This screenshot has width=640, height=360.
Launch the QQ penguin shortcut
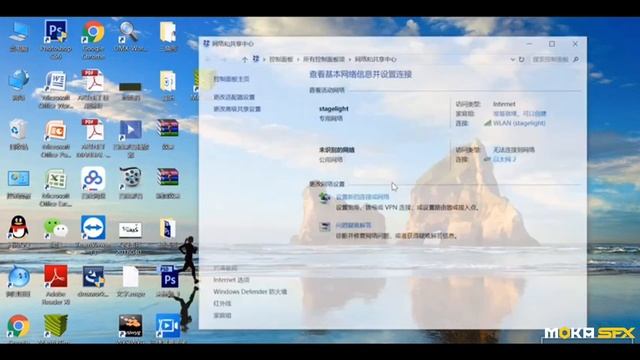[18, 228]
